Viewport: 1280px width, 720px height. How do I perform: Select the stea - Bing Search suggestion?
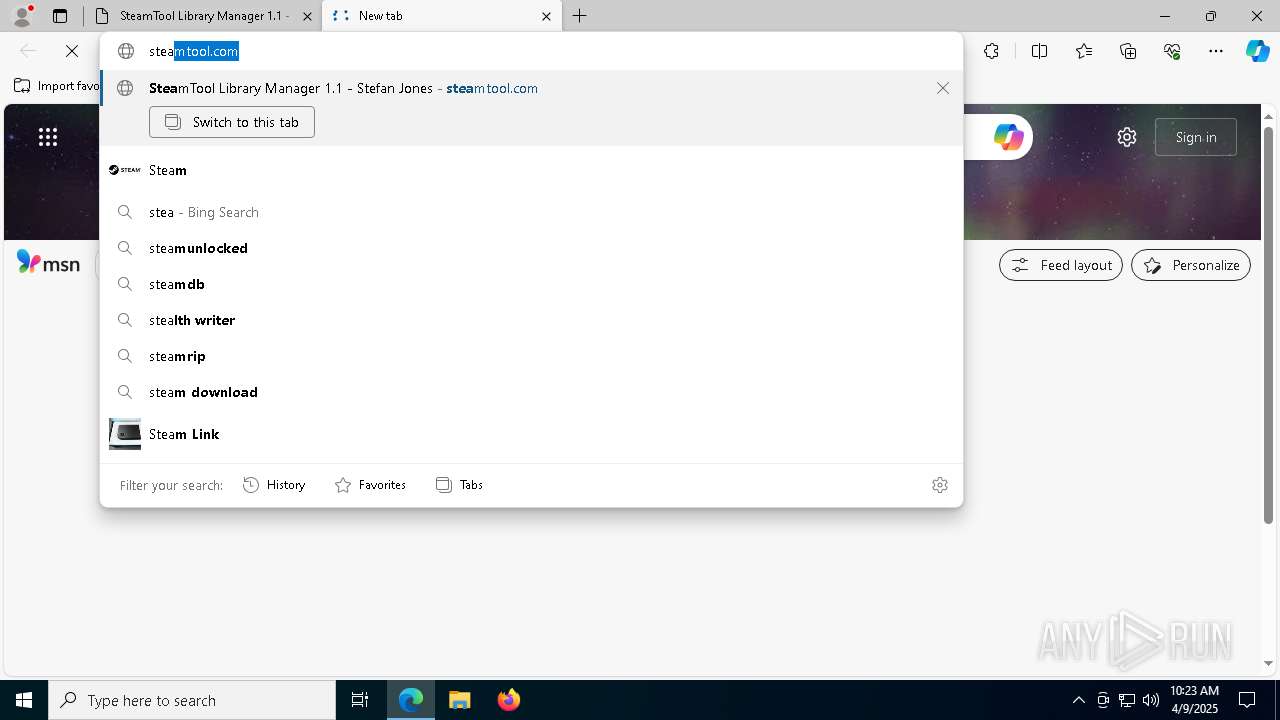tap(531, 212)
